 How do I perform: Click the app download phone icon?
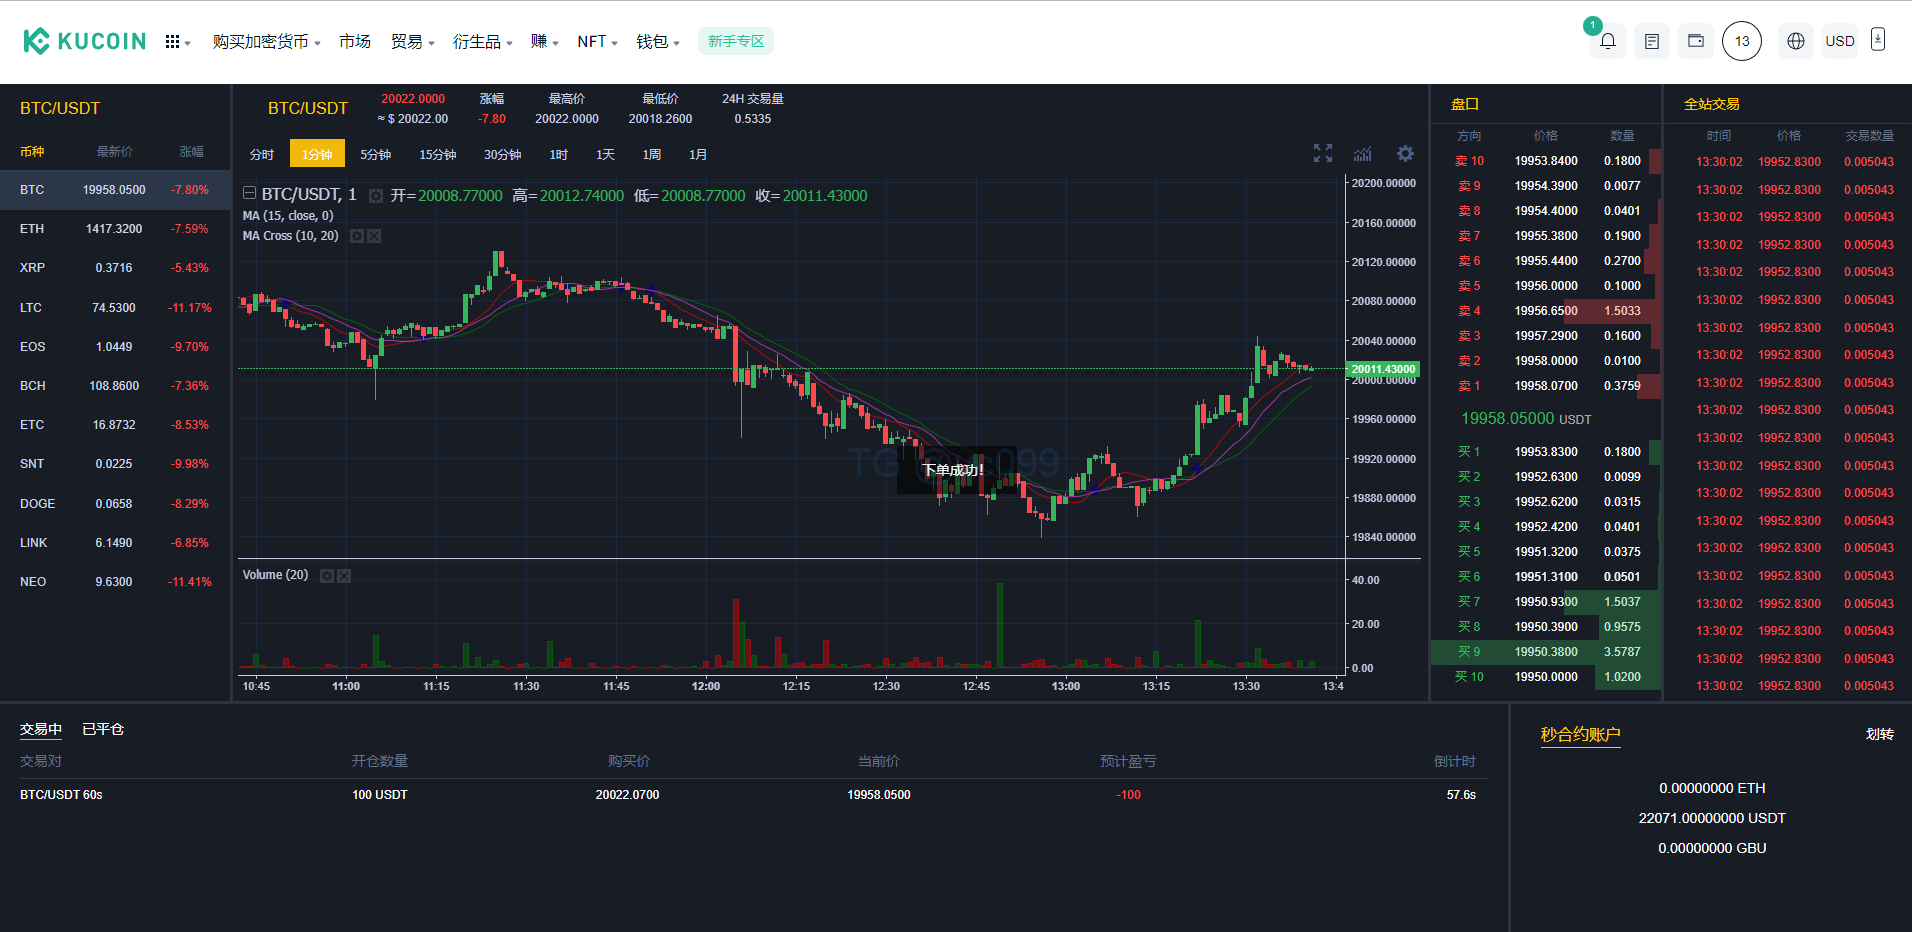1878,40
